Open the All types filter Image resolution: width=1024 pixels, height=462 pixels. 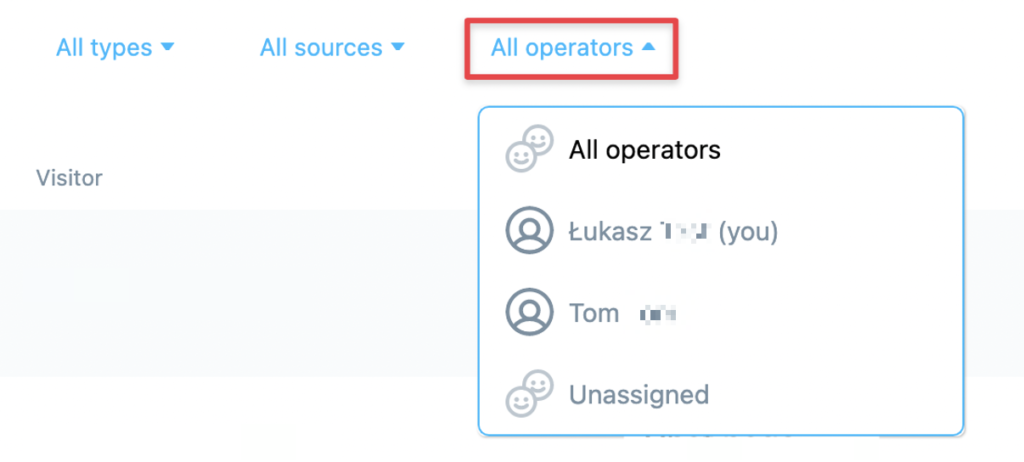click(x=116, y=48)
